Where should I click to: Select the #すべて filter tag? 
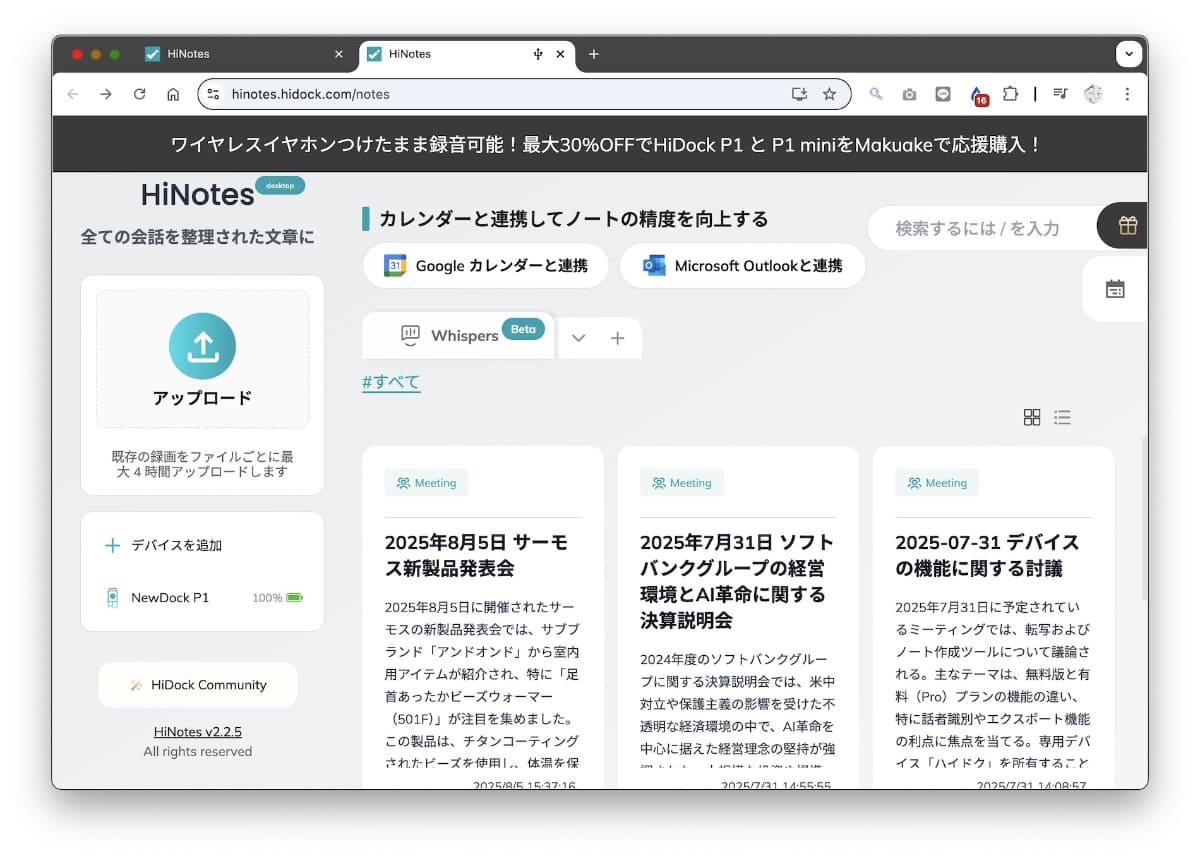(390, 381)
